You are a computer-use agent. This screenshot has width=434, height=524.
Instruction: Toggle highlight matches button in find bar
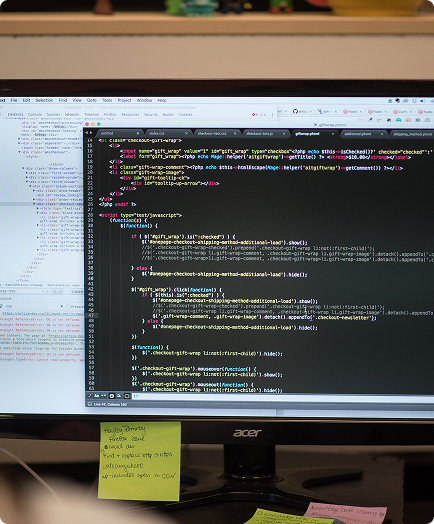[x=127, y=396]
